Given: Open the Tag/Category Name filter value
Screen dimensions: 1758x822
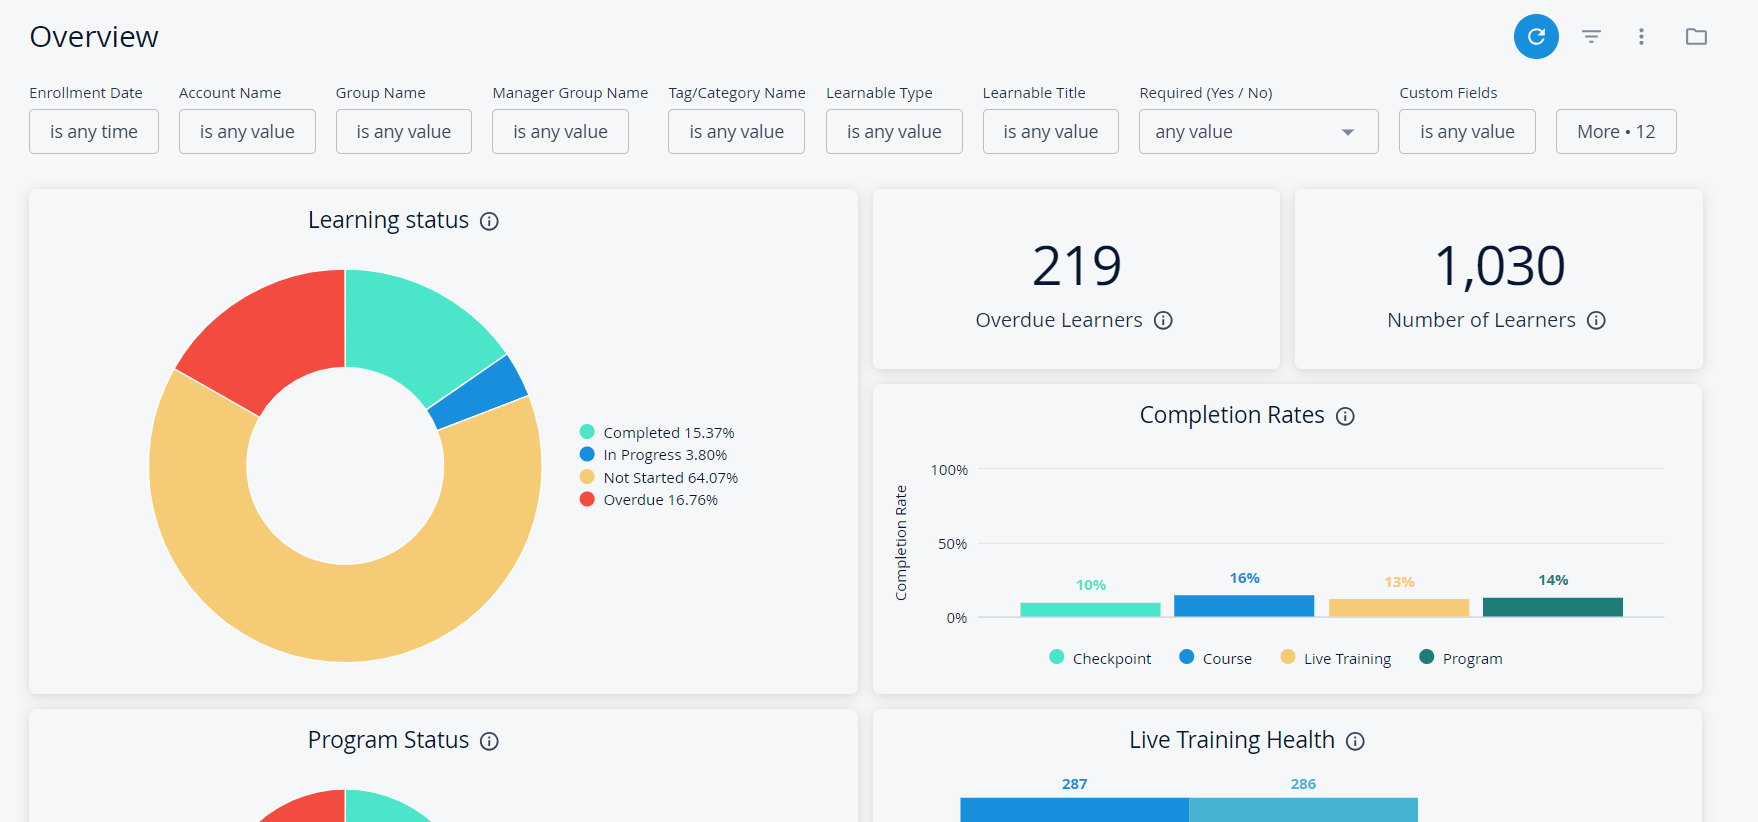Looking at the screenshot, I should click(736, 131).
